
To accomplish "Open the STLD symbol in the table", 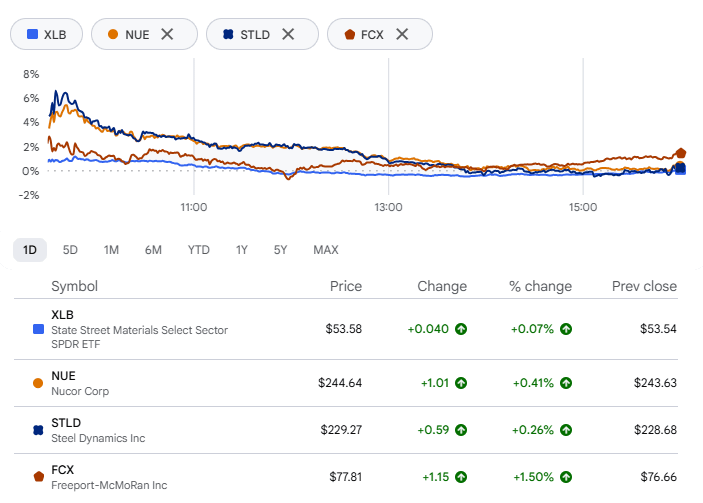I will point(66,423).
